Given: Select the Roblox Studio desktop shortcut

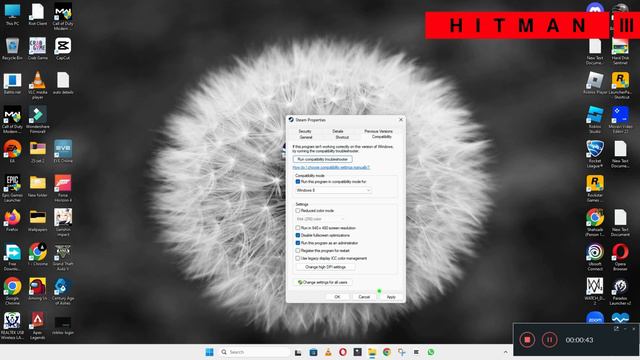Looking at the screenshot, I should [x=595, y=120].
